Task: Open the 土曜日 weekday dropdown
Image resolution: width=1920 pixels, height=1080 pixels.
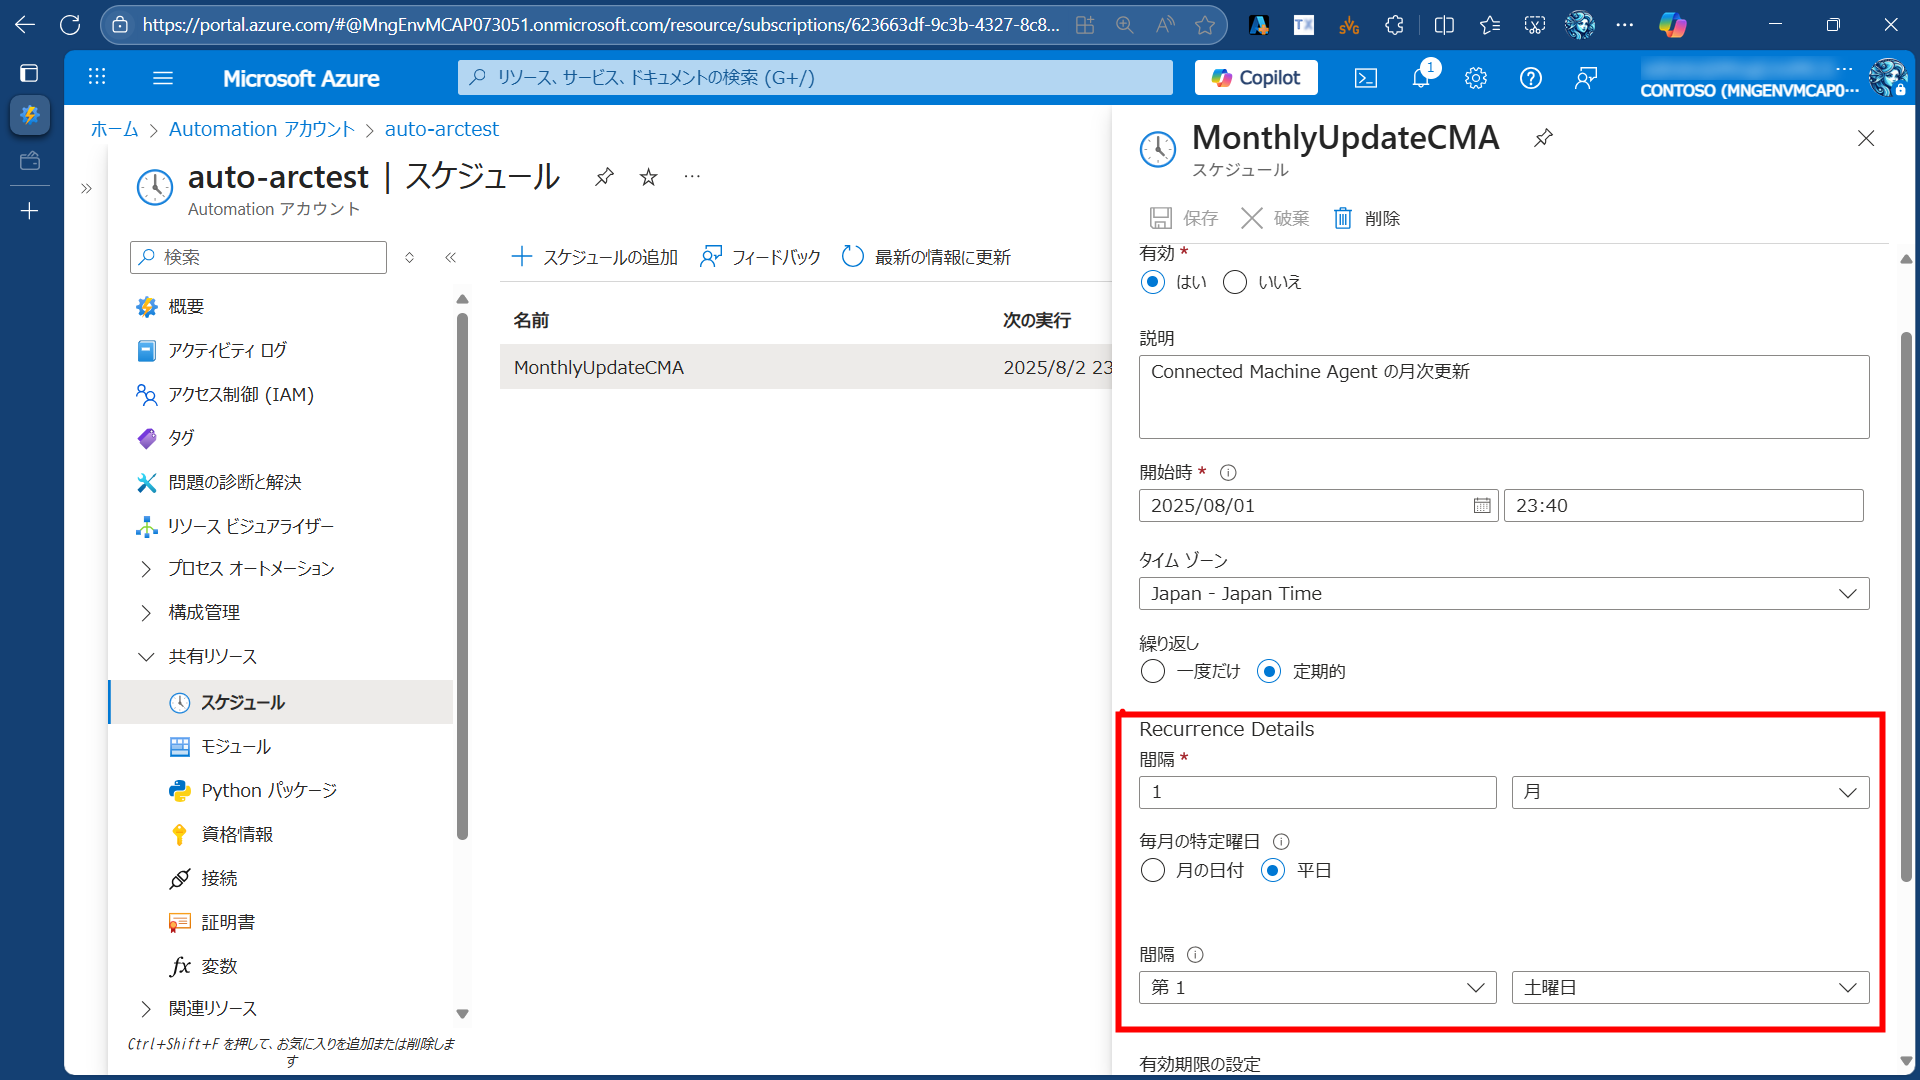Action: pyautogui.click(x=1690, y=988)
